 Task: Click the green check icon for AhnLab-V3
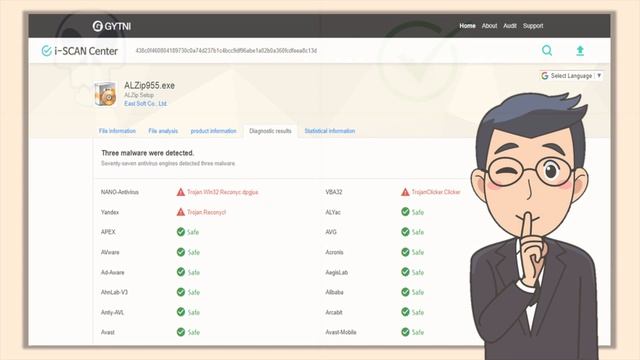(x=181, y=292)
